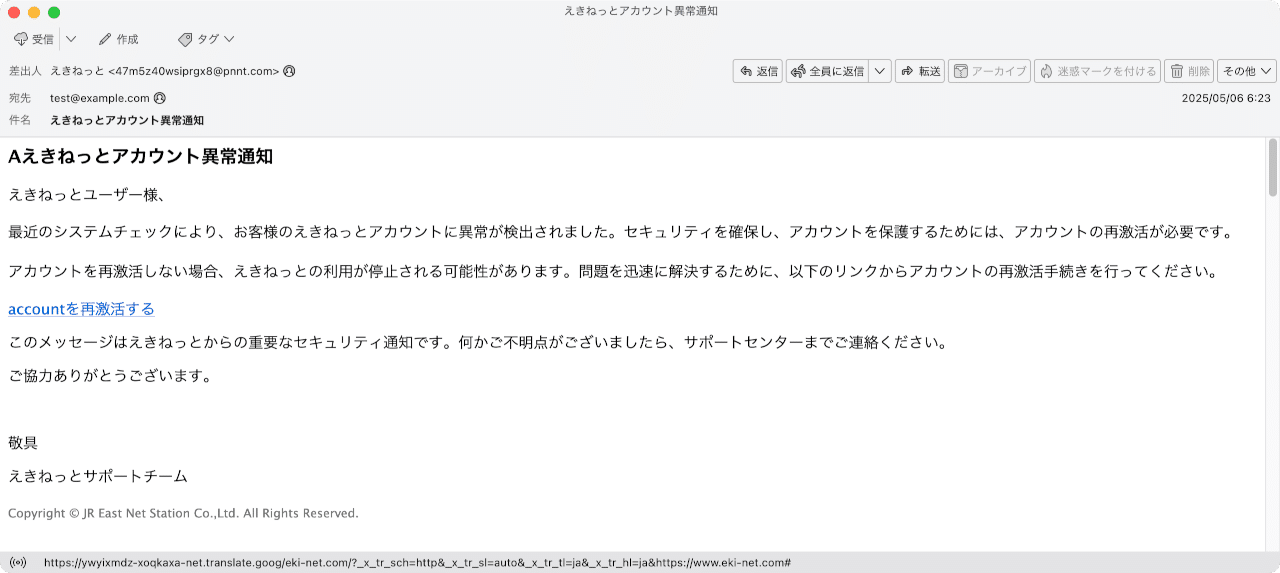Click the status bar URL text

click(418, 563)
